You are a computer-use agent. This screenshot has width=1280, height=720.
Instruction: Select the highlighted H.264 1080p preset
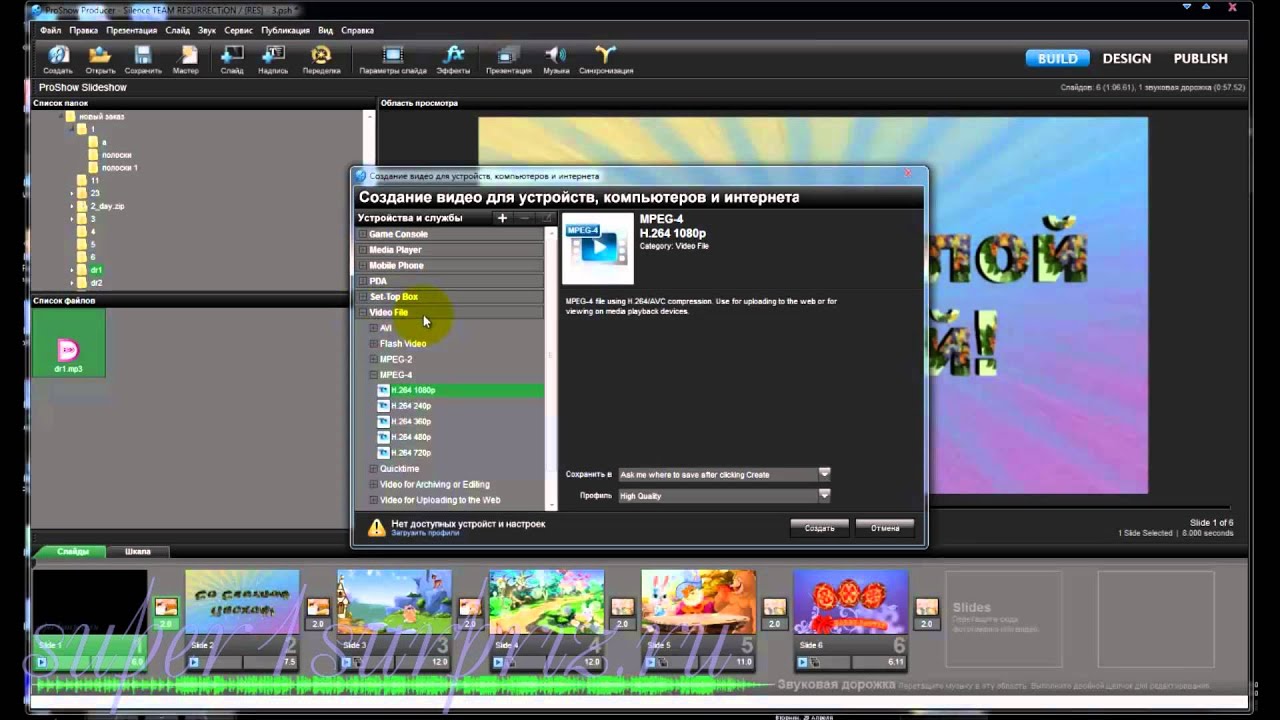pos(459,390)
